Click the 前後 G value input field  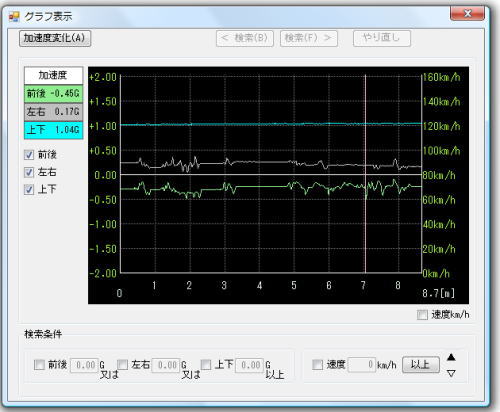[84, 365]
